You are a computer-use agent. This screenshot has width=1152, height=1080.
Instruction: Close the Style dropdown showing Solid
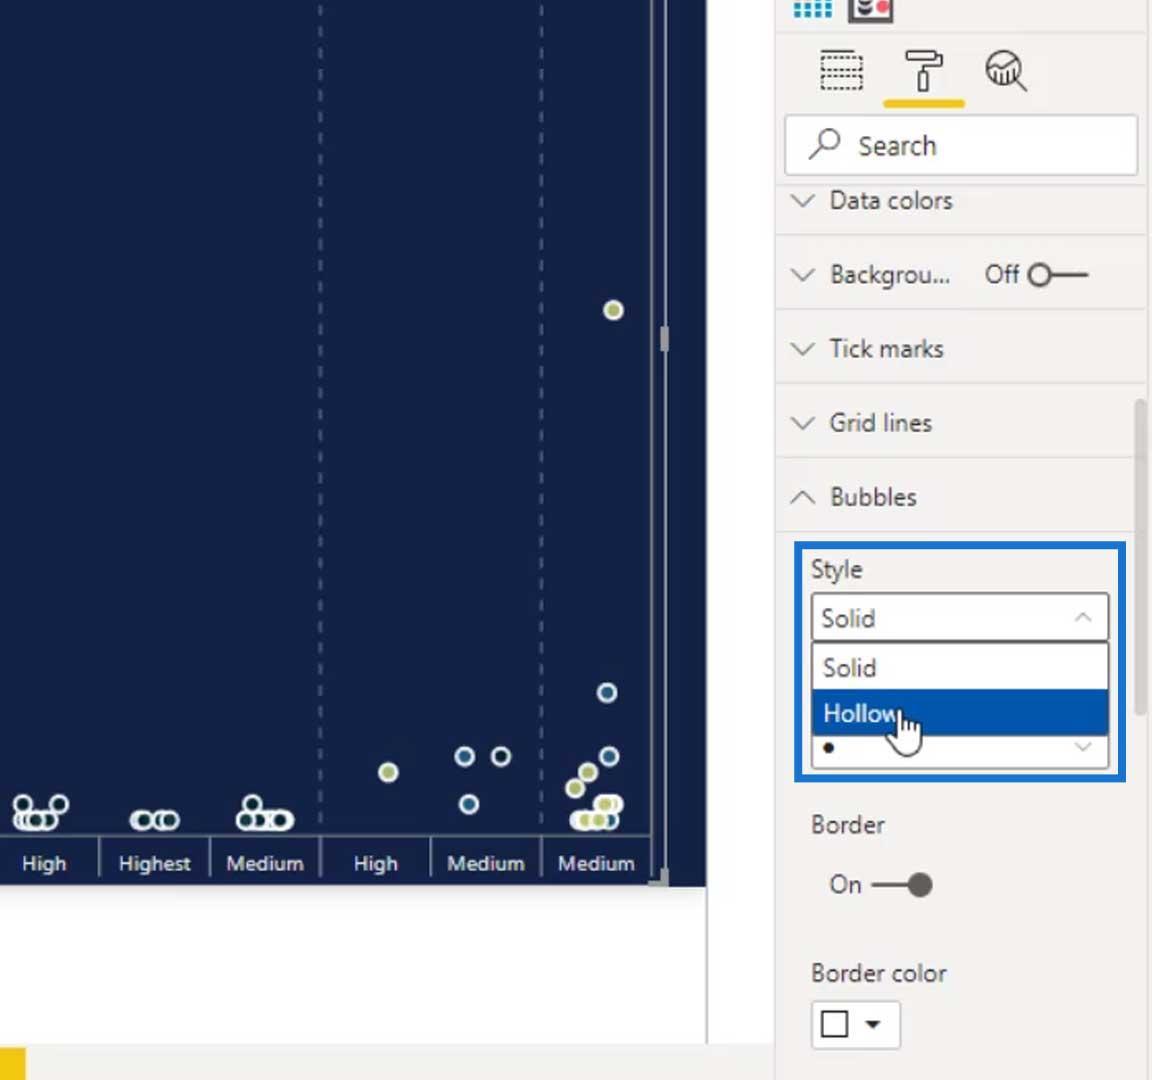click(x=960, y=618)
